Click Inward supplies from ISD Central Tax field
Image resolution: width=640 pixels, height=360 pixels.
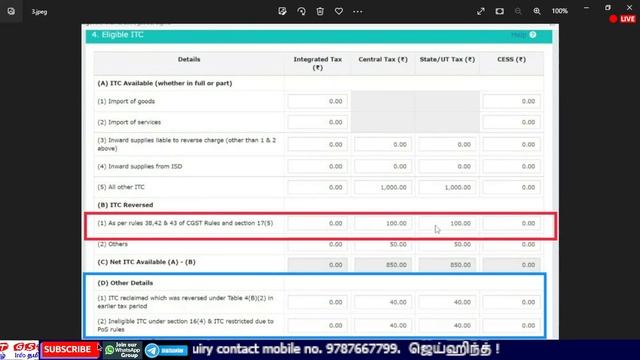[383, 166]
